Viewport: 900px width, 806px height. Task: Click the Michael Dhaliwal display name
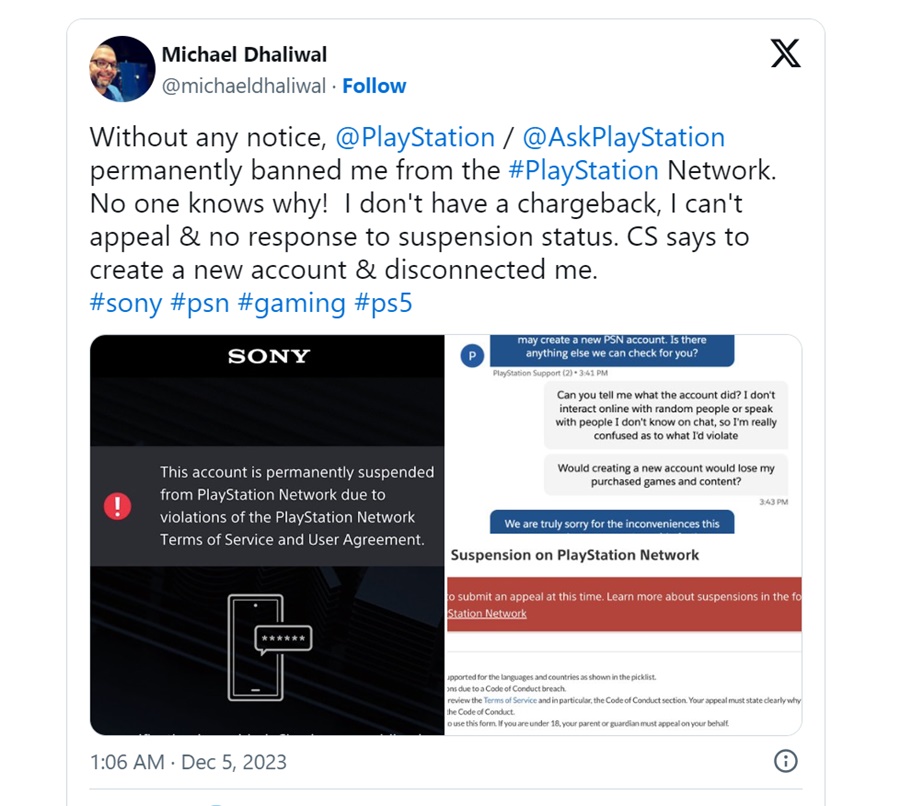245,55
